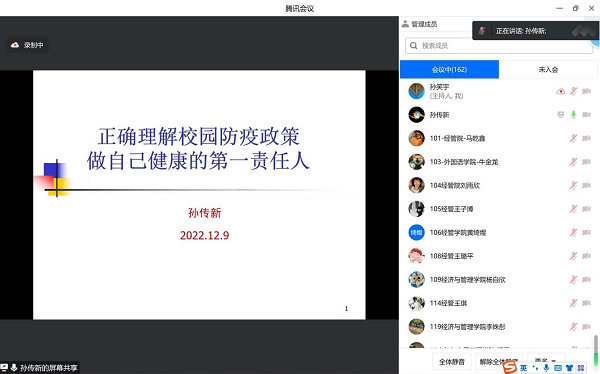Click in 搜索成员 search field
The height and width of the screenshot is (374, 600).
click(x=499, y=46)
